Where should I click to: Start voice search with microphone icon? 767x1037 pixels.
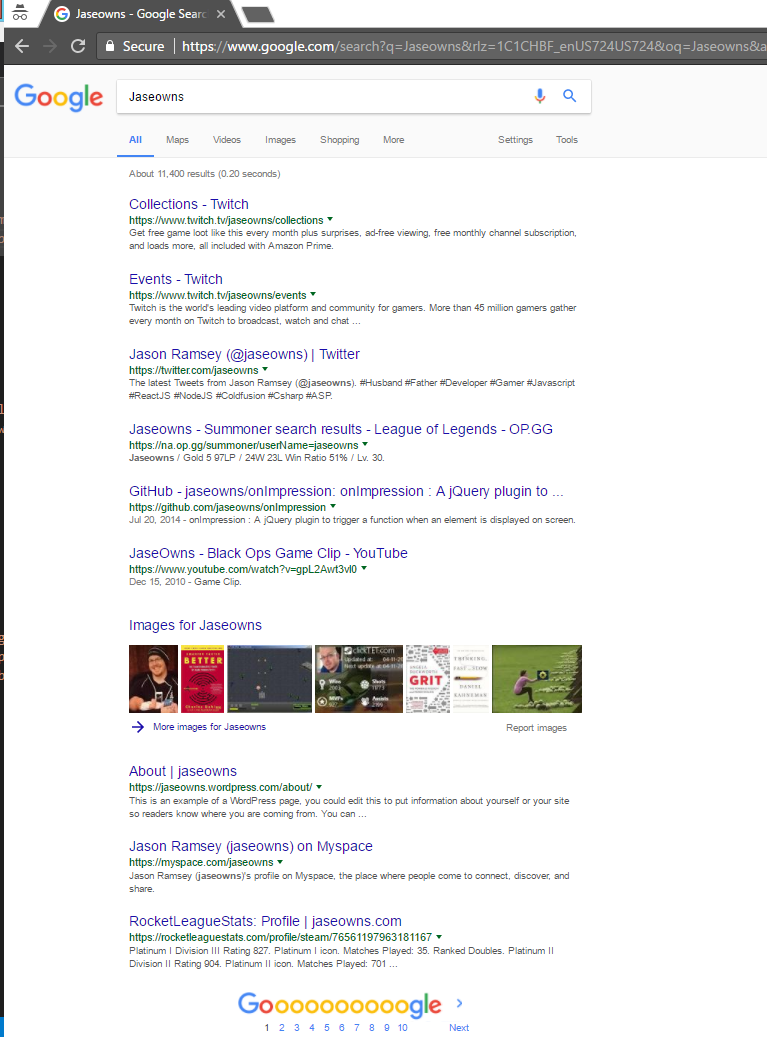click(540, 97)
